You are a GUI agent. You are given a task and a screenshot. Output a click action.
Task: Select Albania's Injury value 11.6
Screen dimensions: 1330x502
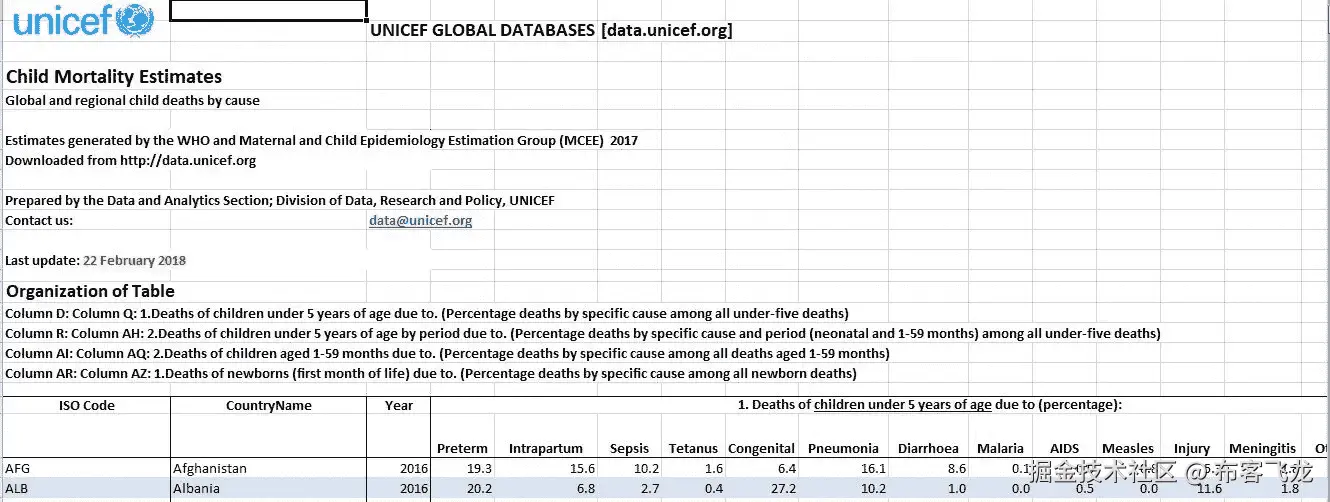coord(1208,489)
